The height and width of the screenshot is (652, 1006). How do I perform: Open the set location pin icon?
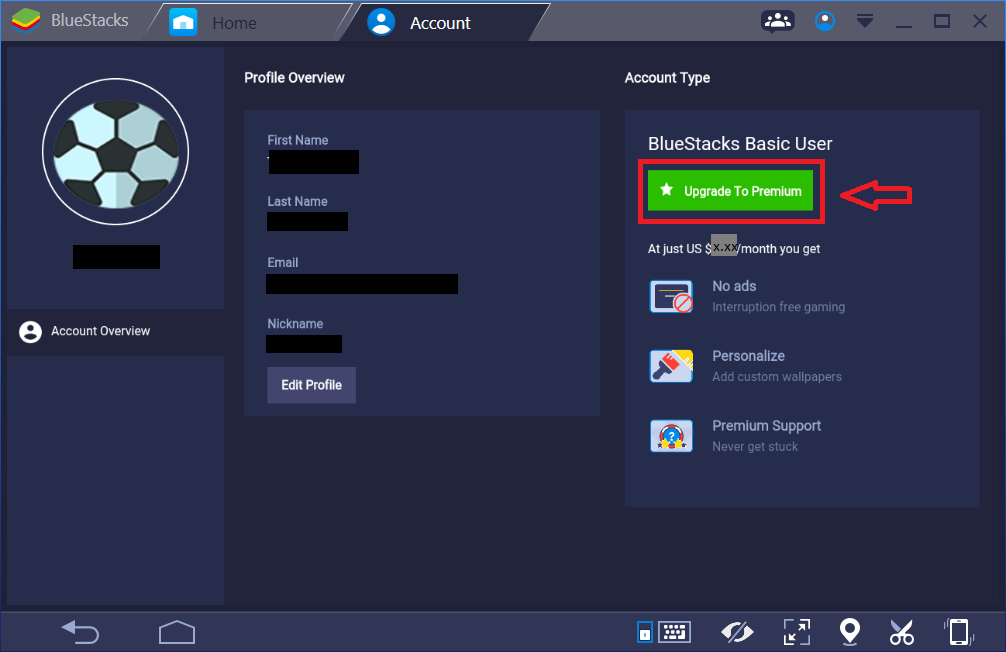coord(850,631)
